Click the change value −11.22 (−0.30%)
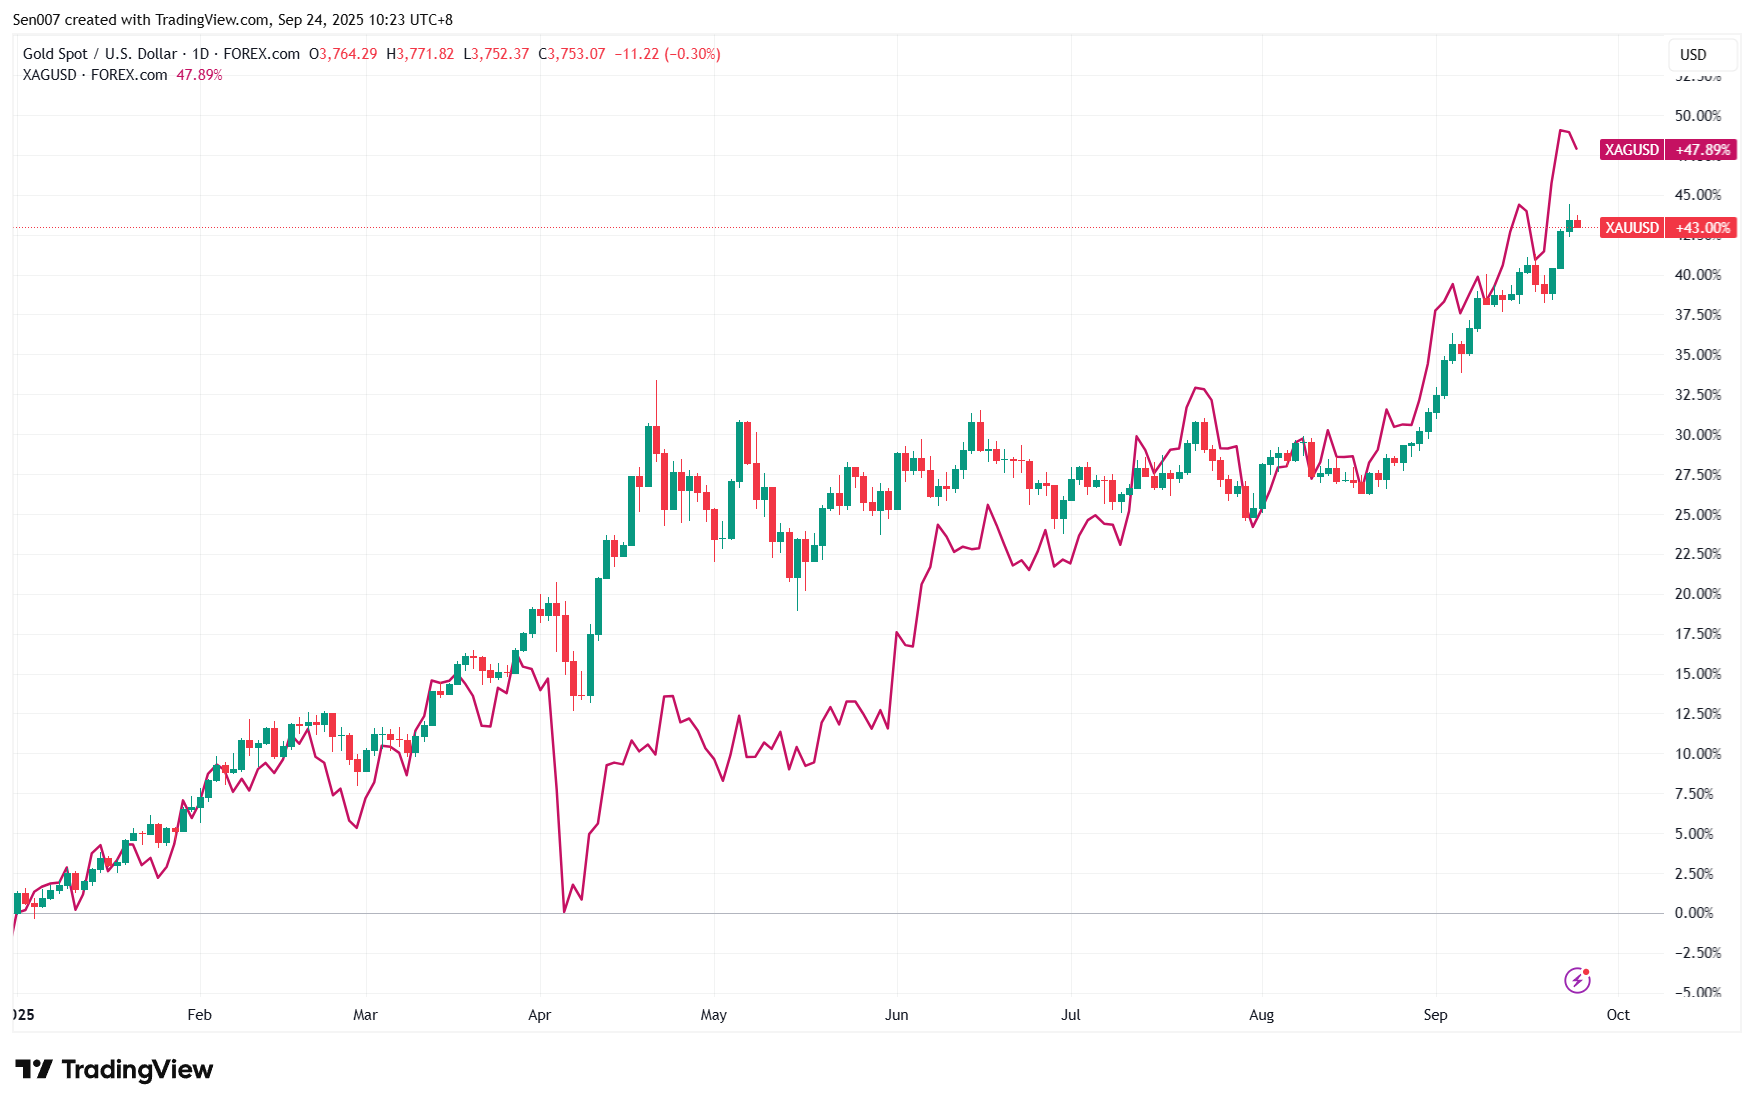Screen dimensions: 1754x1107 tap(667, 54)
